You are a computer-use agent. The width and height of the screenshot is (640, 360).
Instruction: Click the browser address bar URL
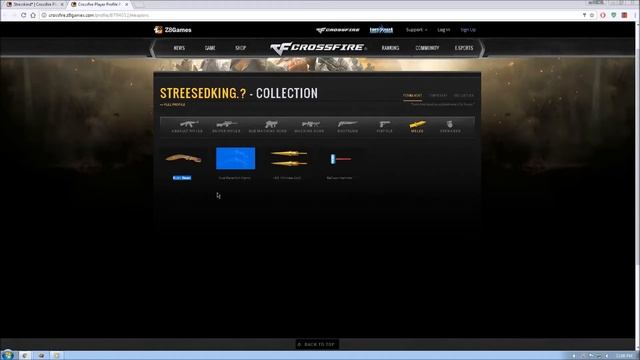pos(99,15)
